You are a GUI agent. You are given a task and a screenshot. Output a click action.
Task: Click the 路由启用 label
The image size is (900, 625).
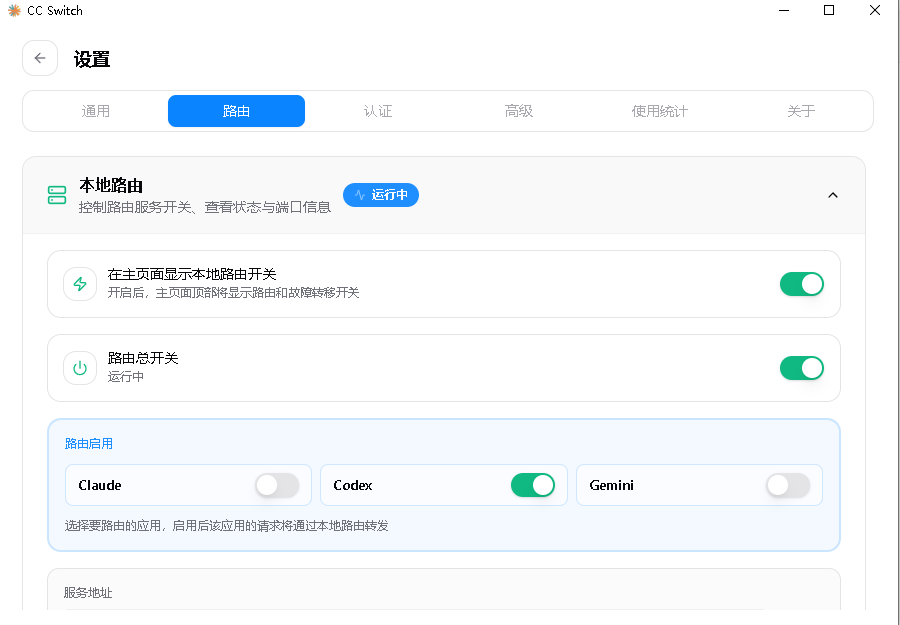(x=89, y=444)
